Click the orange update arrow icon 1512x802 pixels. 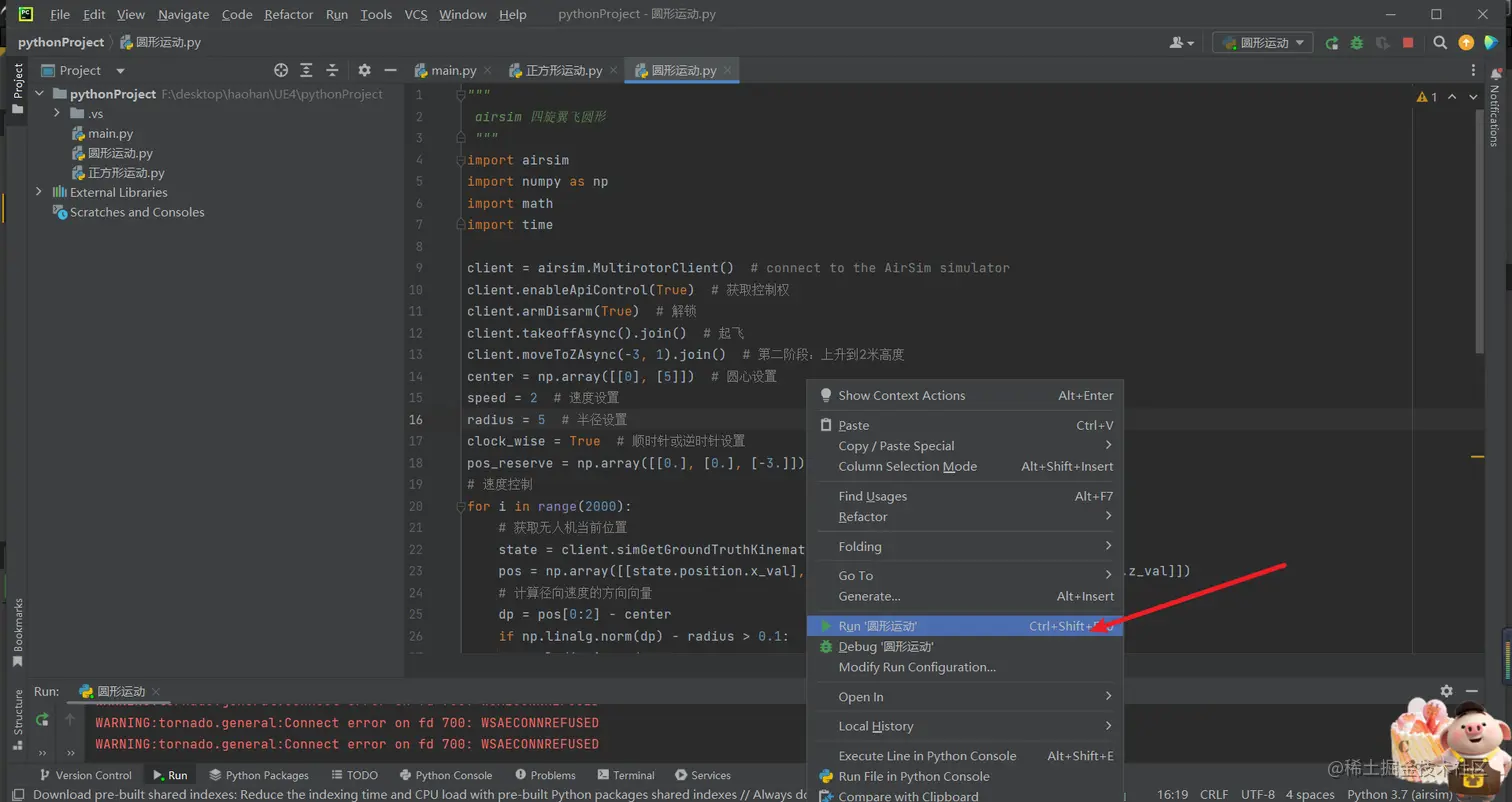[1466, 43]
